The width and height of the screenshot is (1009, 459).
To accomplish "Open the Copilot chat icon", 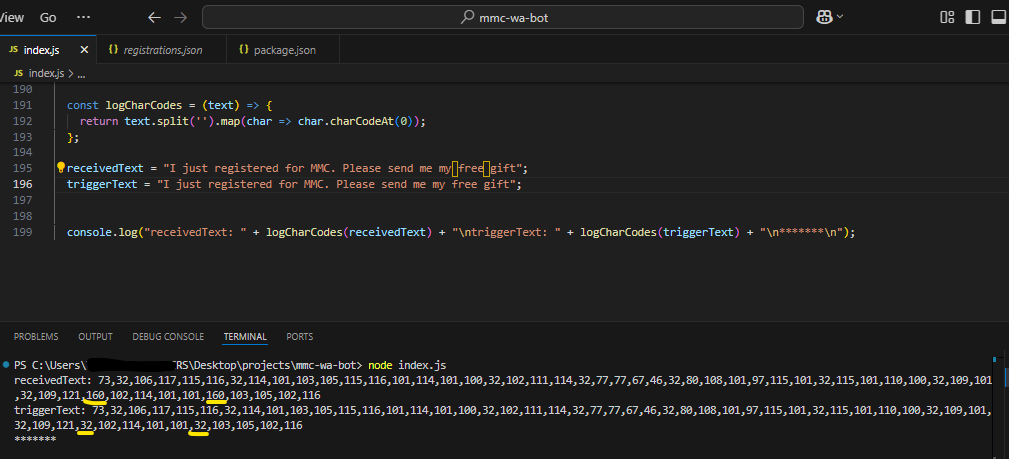I will pyautogui.click(x=824, y=17).
